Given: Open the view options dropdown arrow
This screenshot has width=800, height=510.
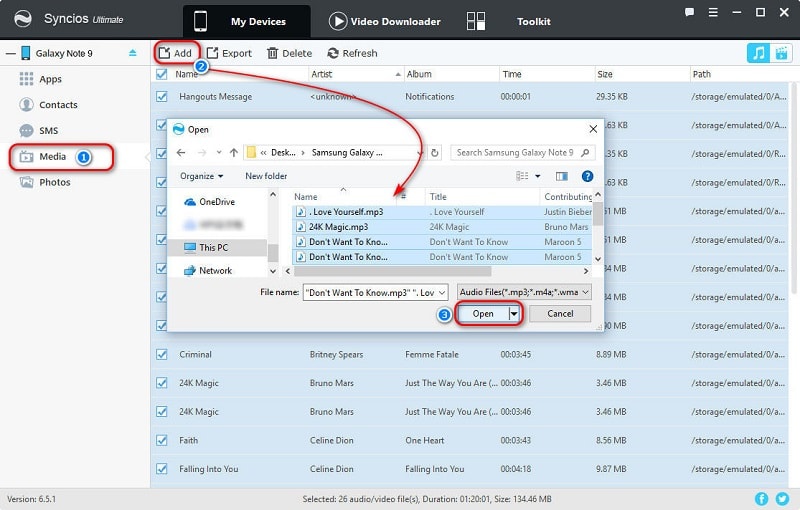Looking at the screenshot, I should pyautogui.click(x=537, y=176).
